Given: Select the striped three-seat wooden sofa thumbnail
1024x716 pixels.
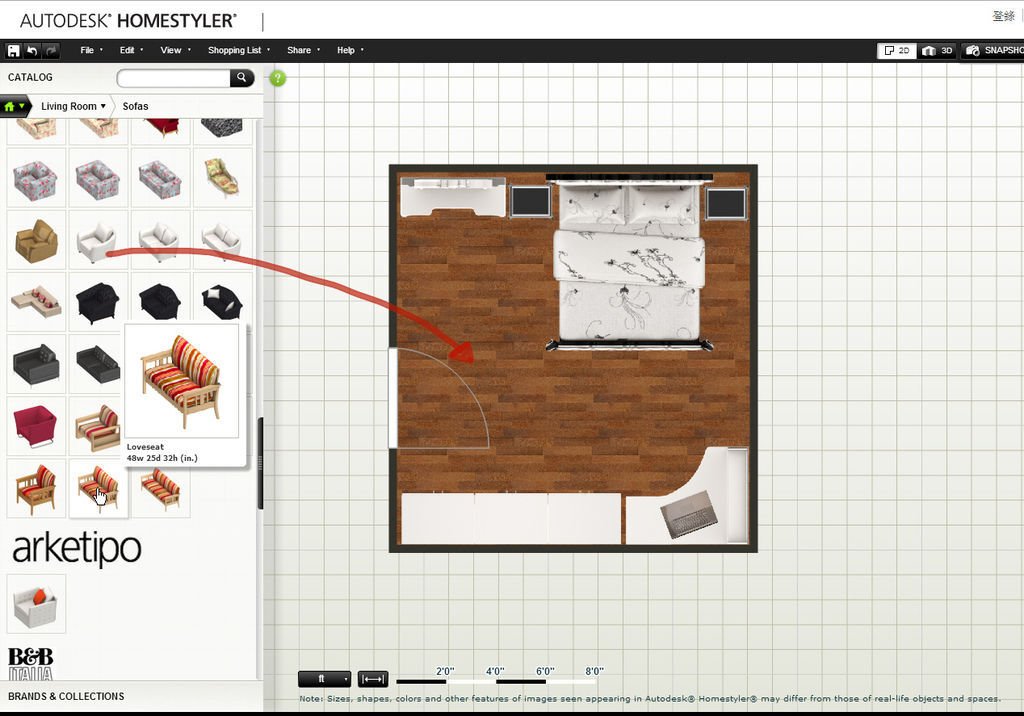Looking at the screenshot, I should pyautogui.click(x=160, y=488).
